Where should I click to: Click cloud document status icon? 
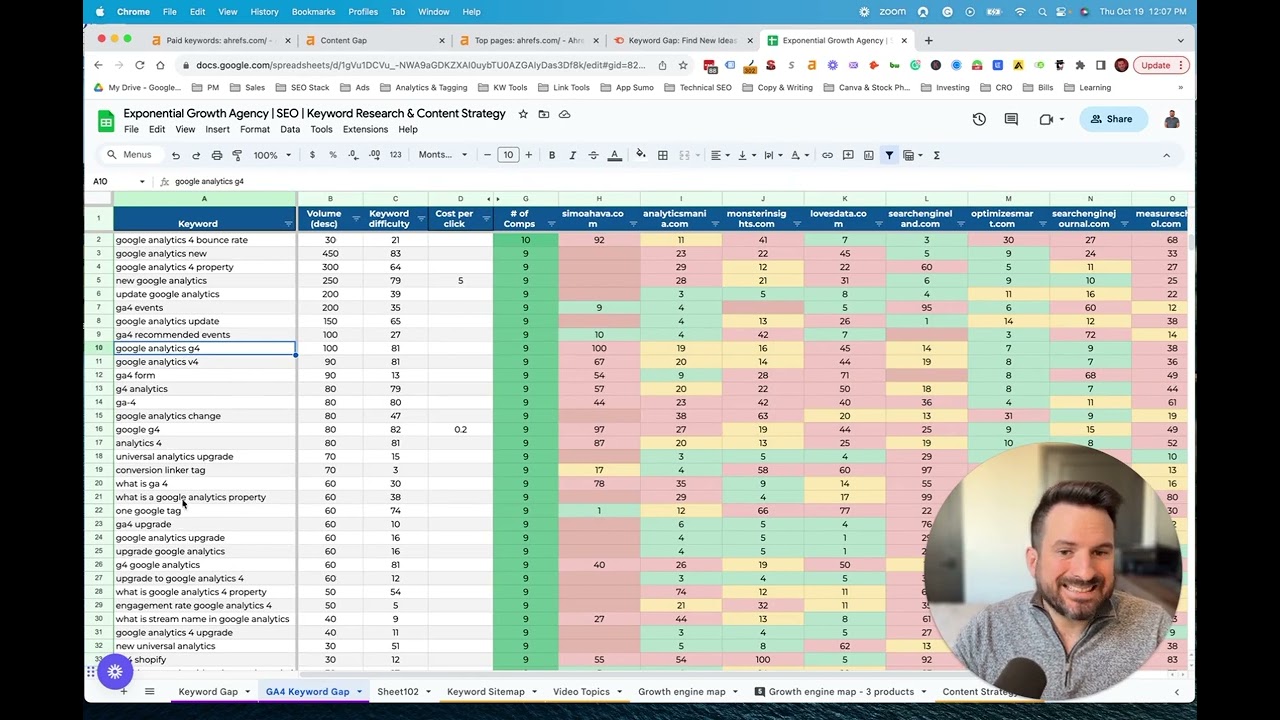(x=564, y=114)
